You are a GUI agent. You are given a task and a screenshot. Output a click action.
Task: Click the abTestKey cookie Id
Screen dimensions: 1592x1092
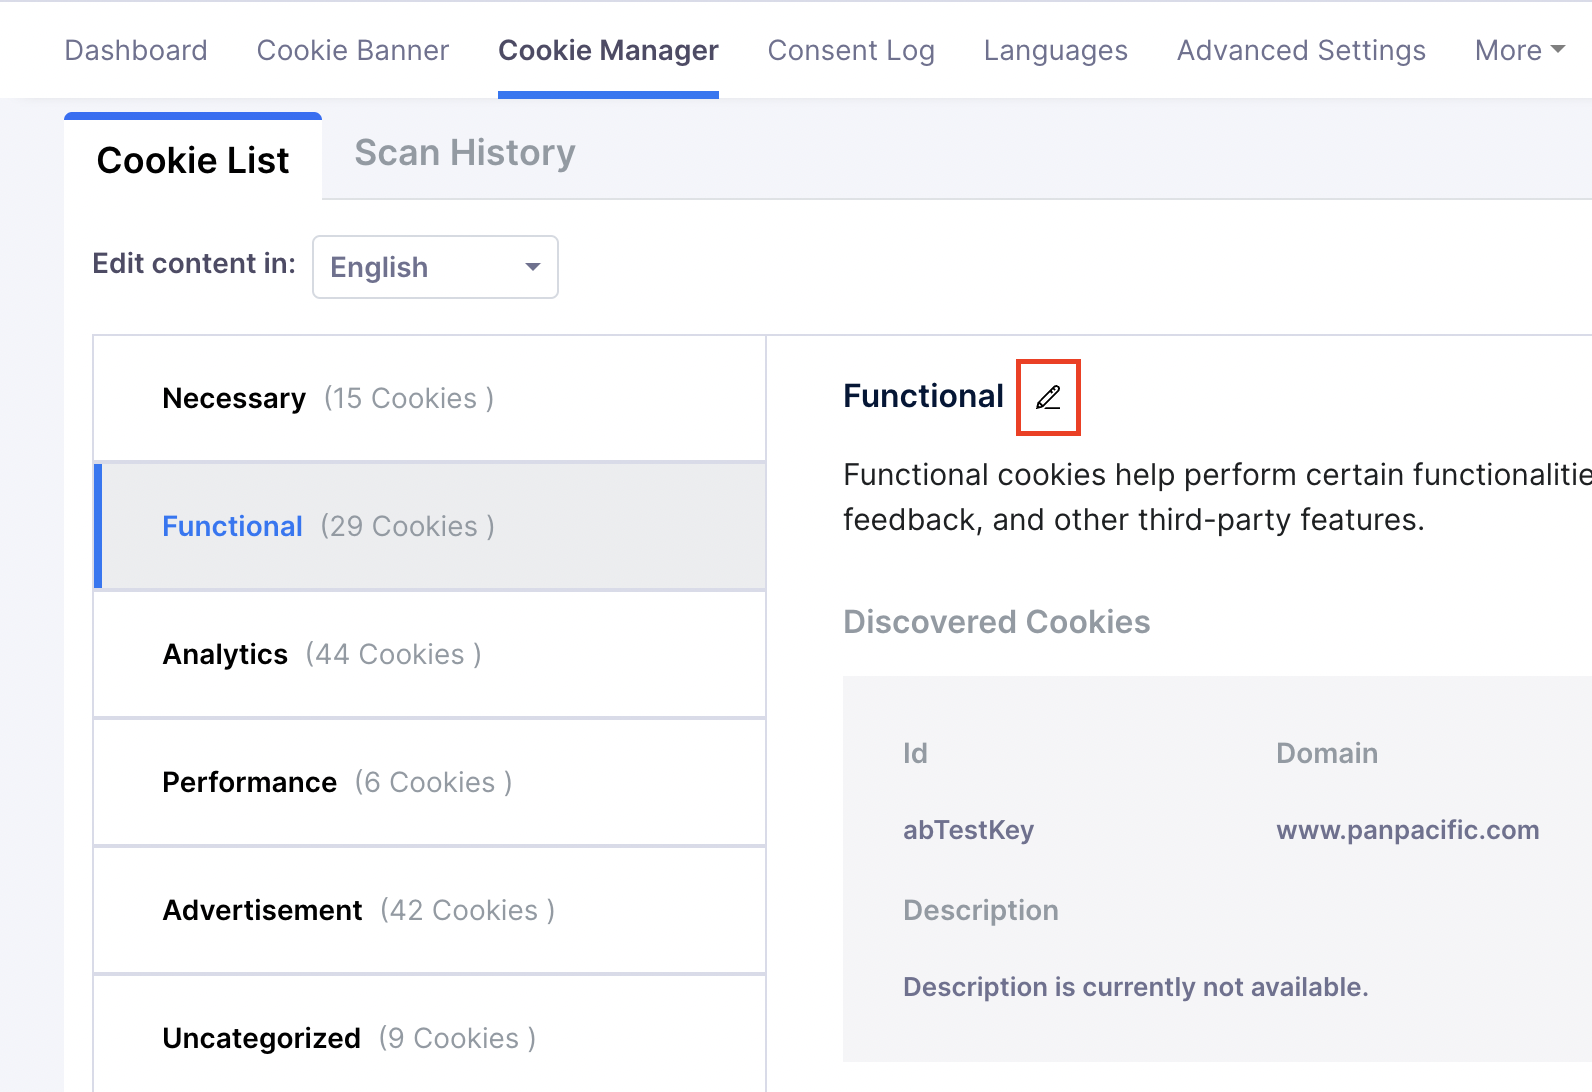[968, 830]
